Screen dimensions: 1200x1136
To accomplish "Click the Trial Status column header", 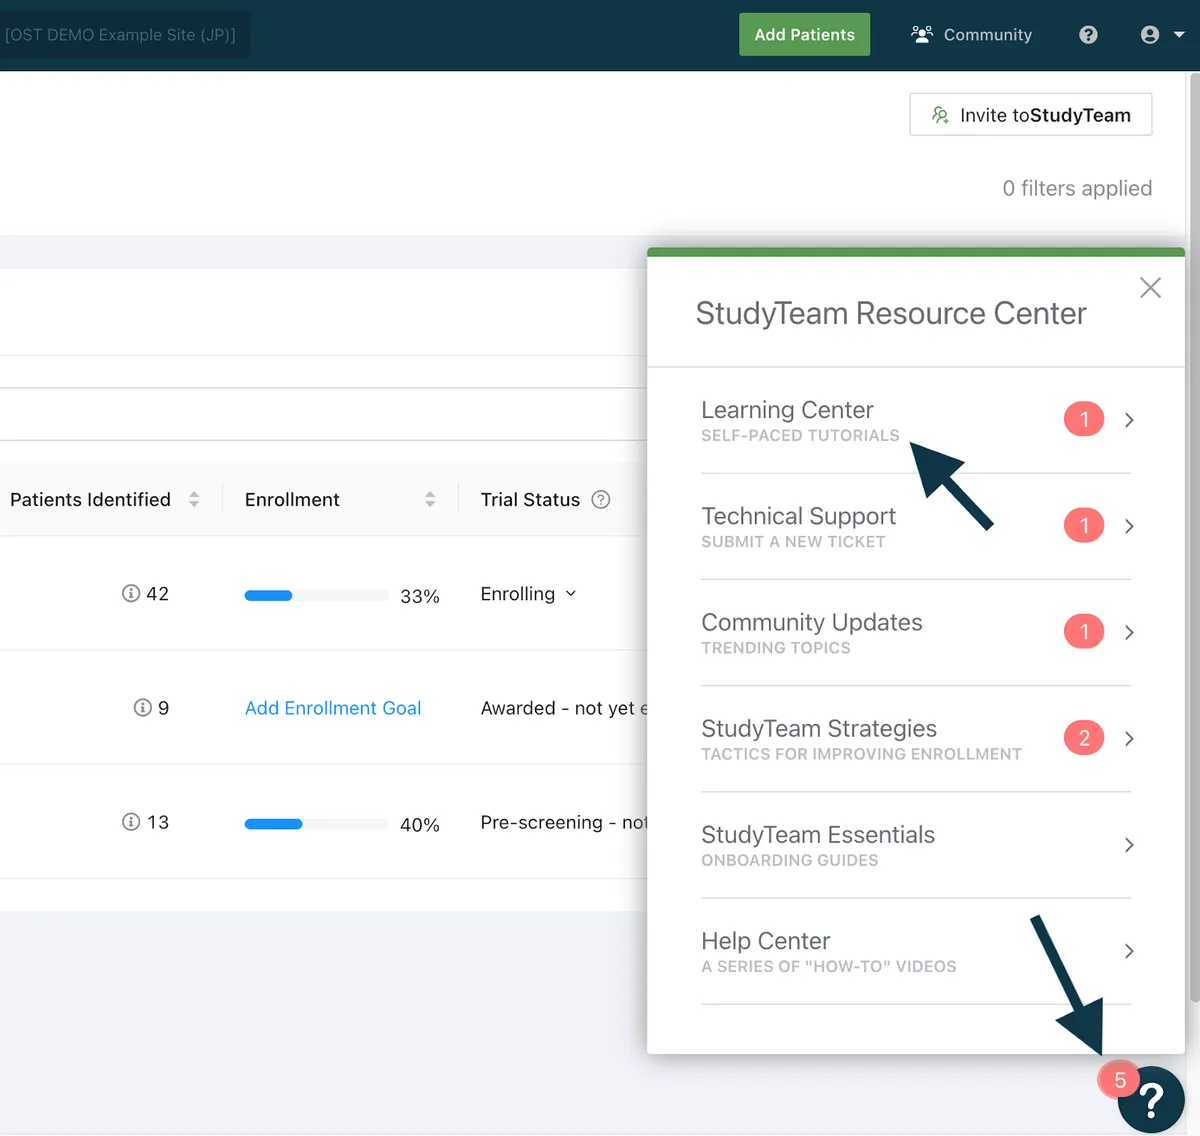I will pos(530,499).
